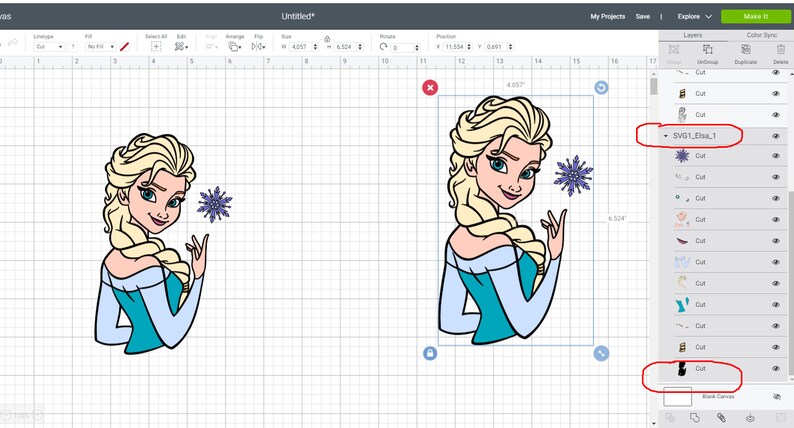Click the lock proportions handle on selection box
The height and width of the screenshot is (428, 794).
pos(430,354)
